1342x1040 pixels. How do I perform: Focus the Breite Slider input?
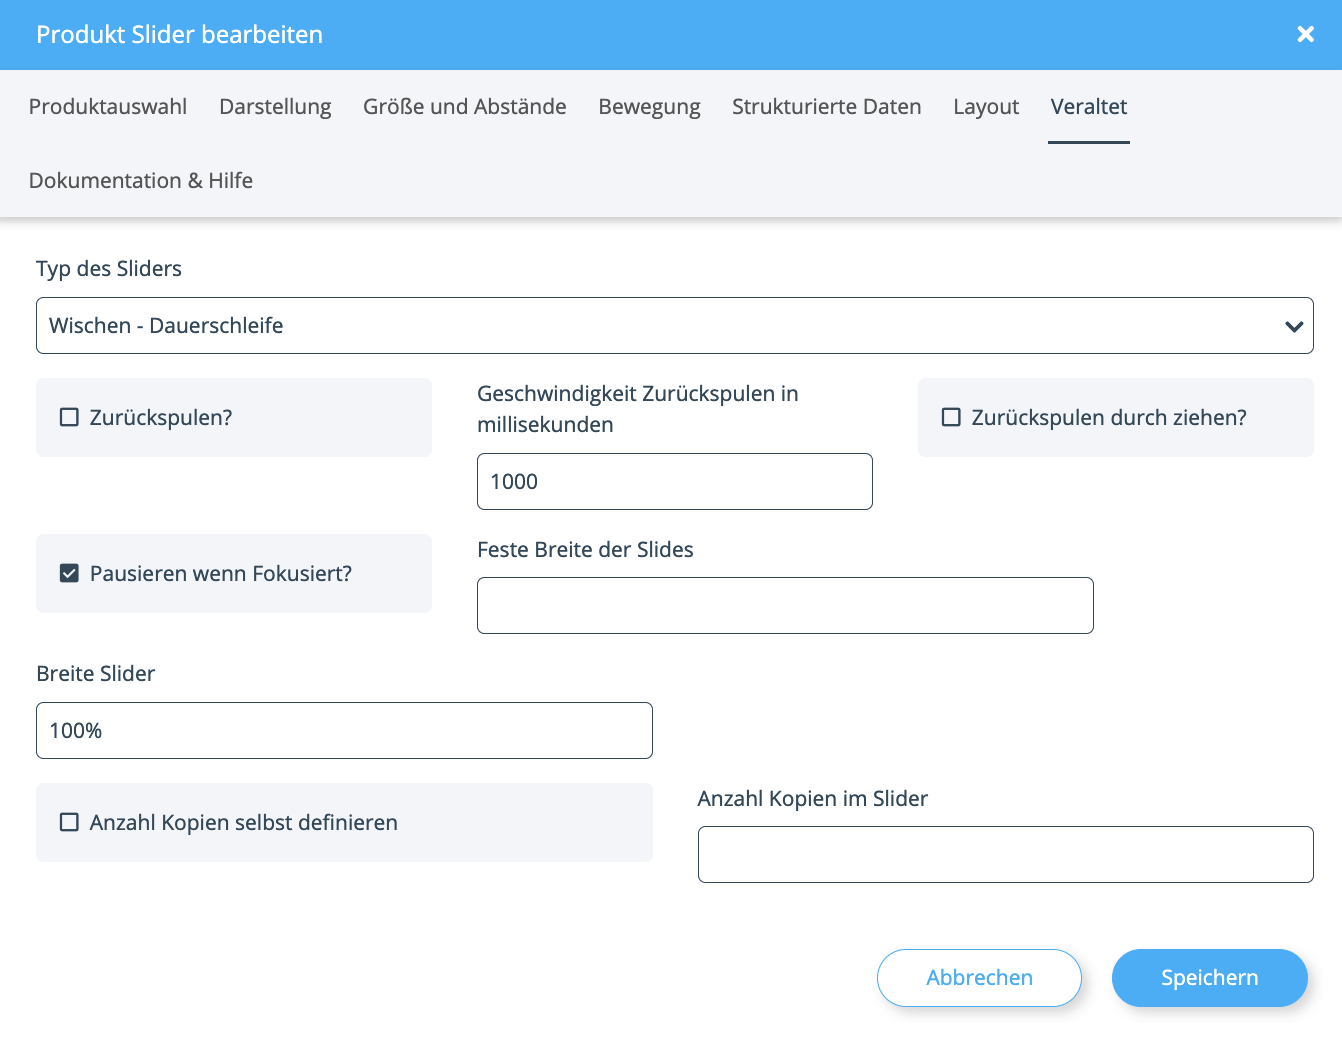click(344, 731)
